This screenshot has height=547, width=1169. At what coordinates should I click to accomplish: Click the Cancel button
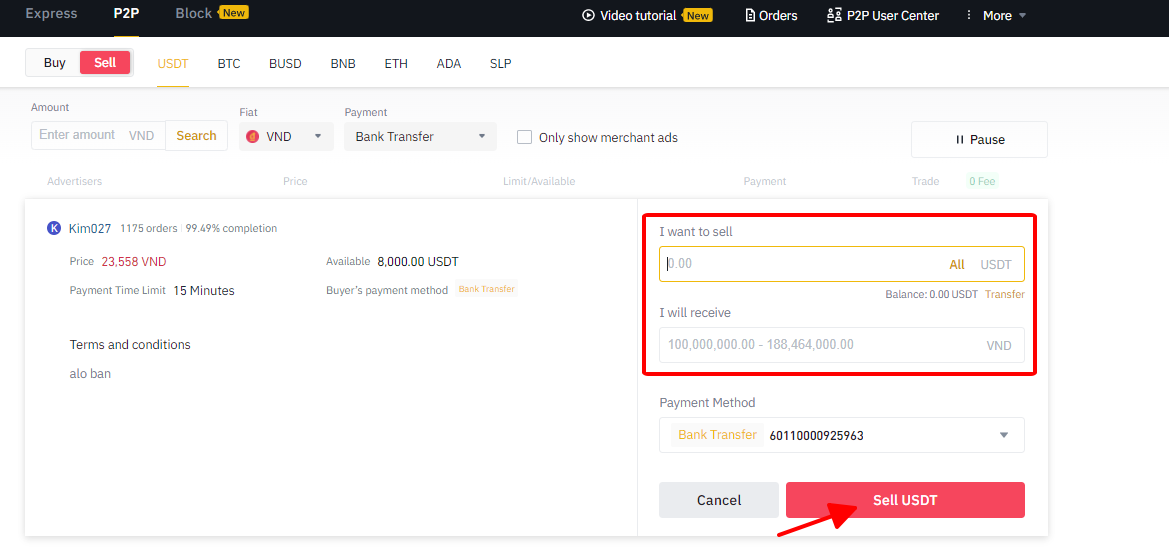pyautogui.click(x=719, y=500)
